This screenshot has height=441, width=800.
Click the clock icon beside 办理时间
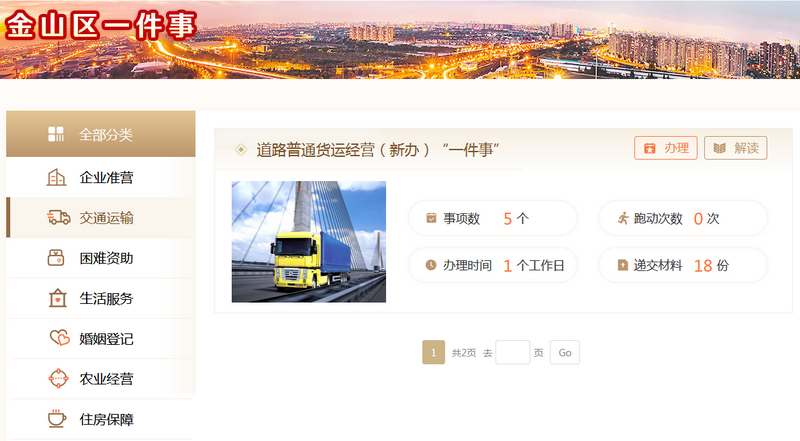coord(431,265)
